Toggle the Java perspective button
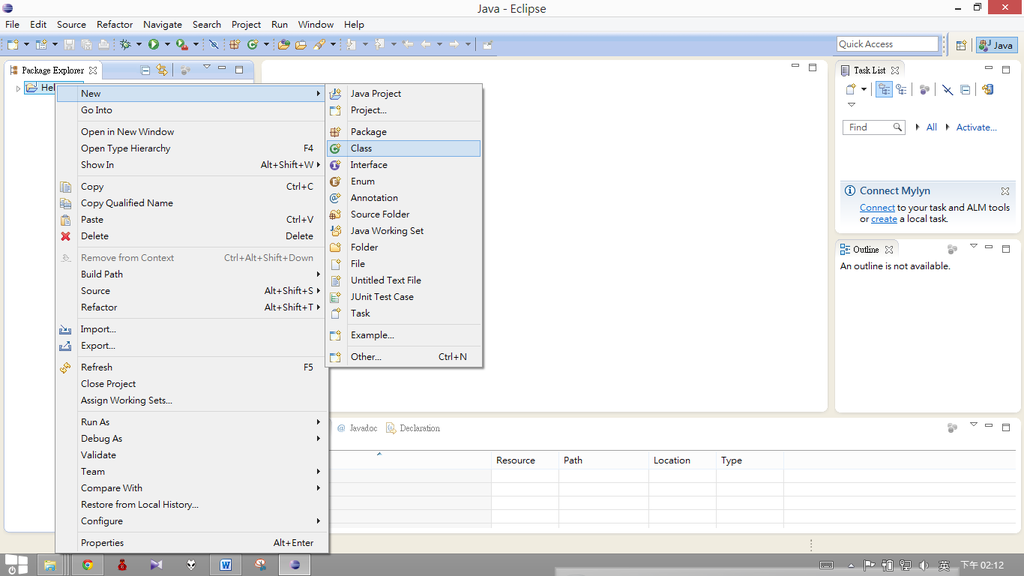Screen dimensions: 1024x576 (x=996, y=45)
